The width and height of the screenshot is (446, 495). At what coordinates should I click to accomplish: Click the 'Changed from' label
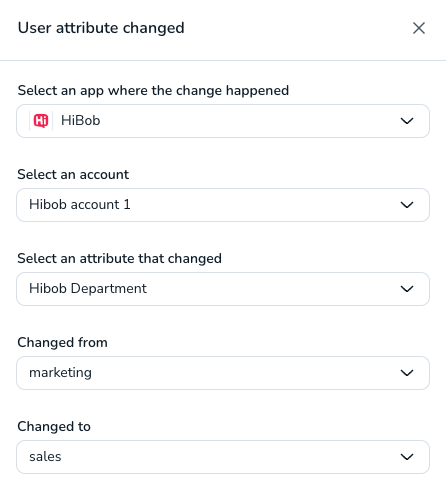coord(62,342)
